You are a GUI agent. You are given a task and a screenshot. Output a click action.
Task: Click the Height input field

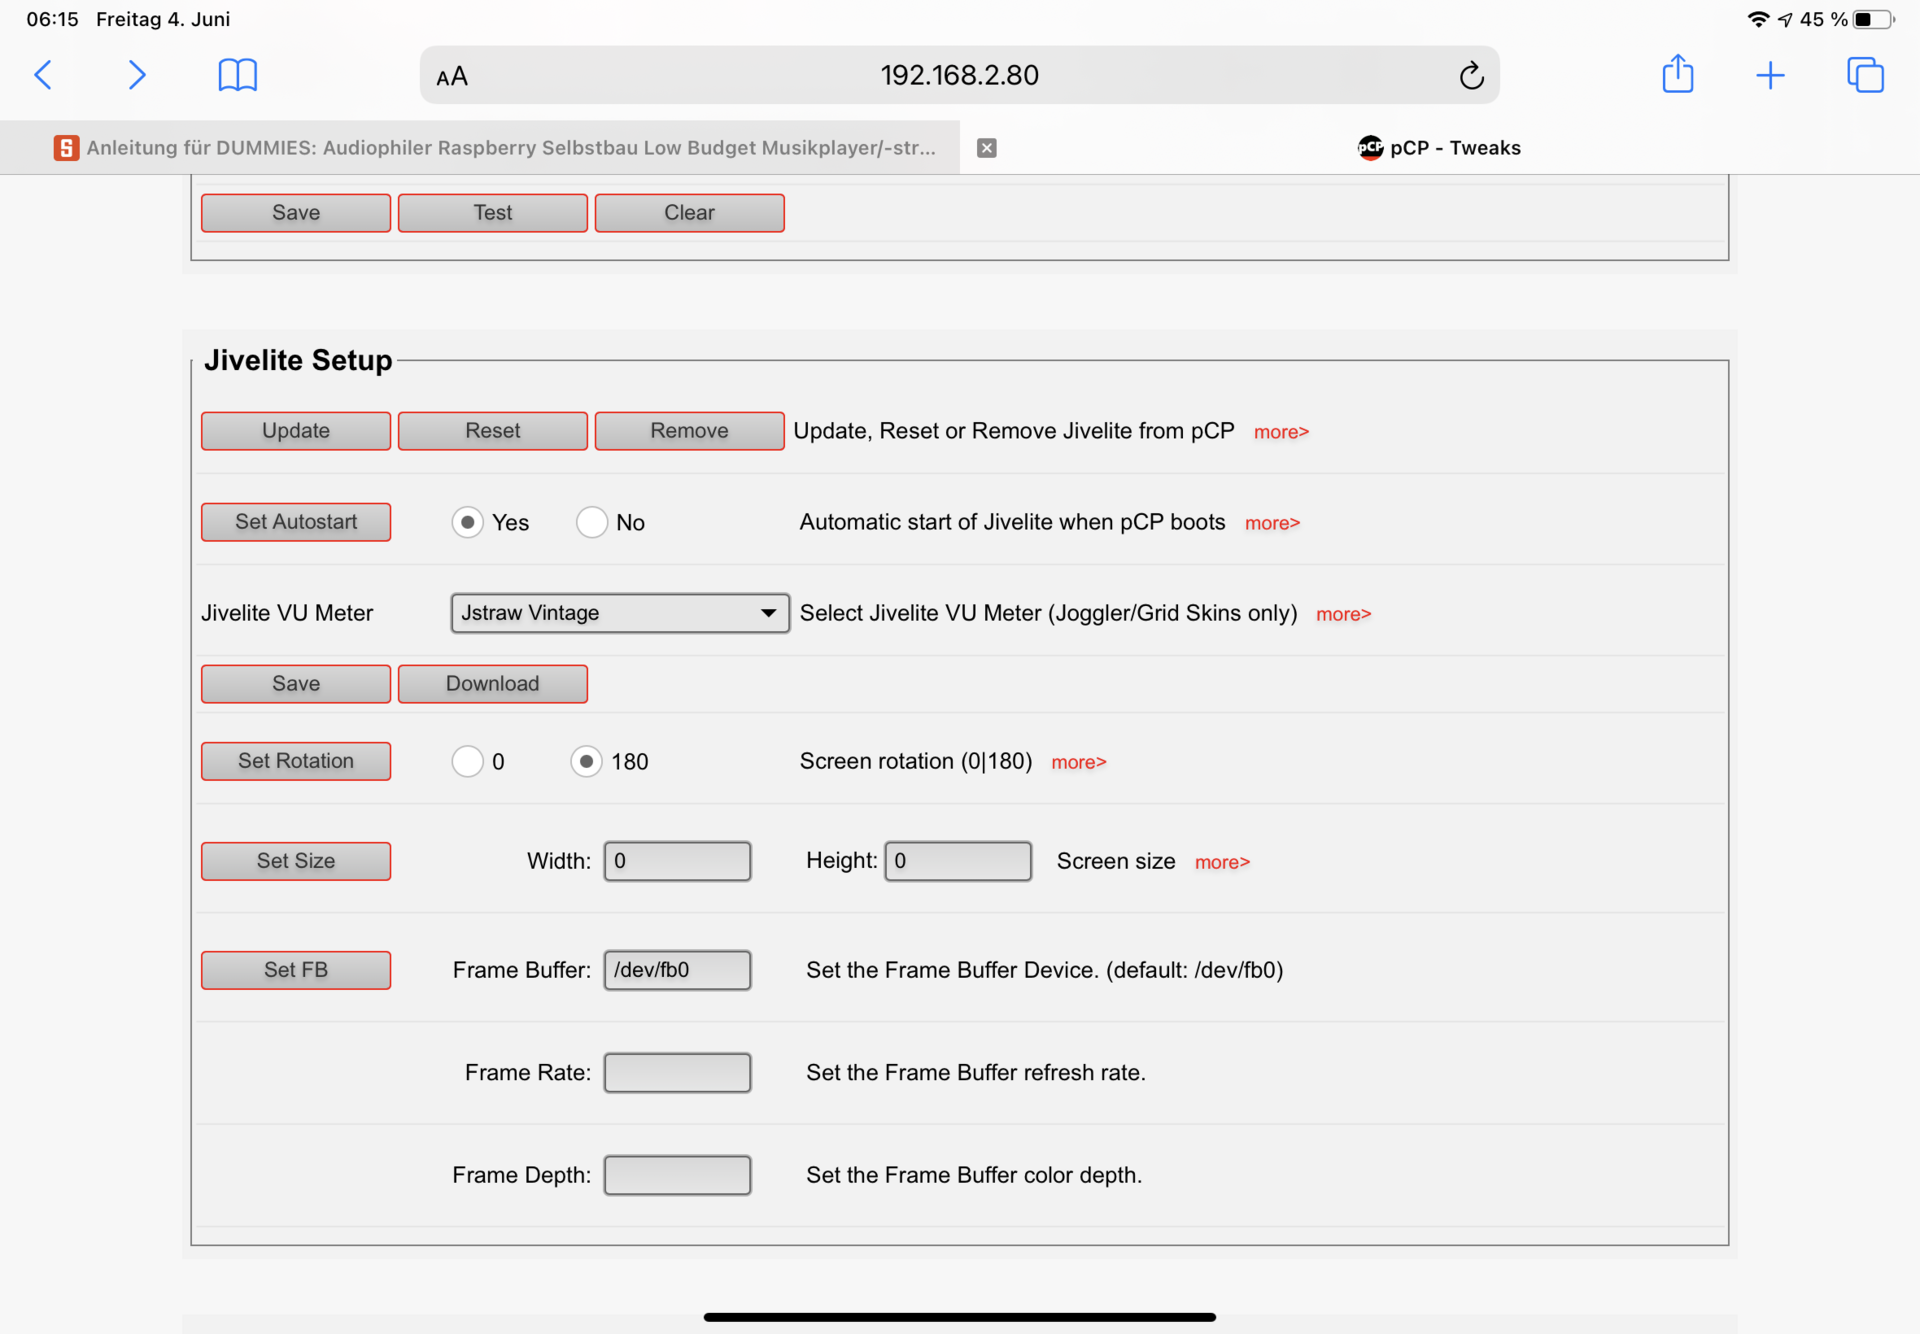(958, 861)
